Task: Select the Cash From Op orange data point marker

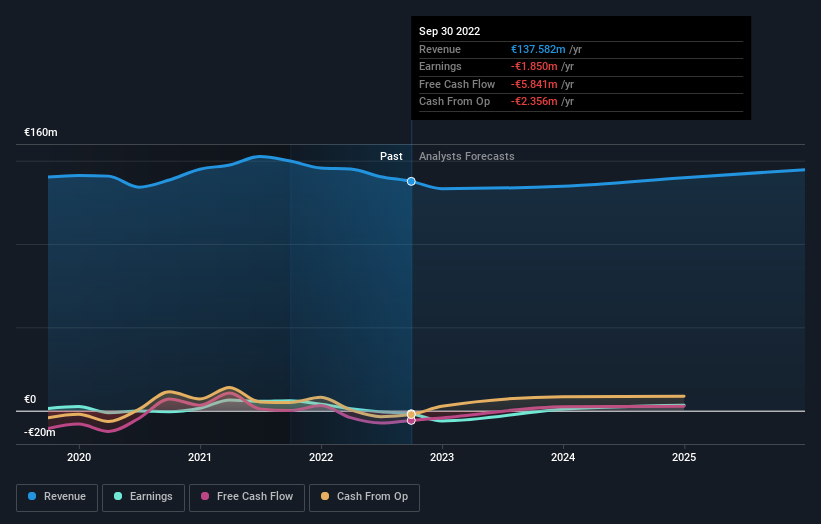Action: coord(411,414)
